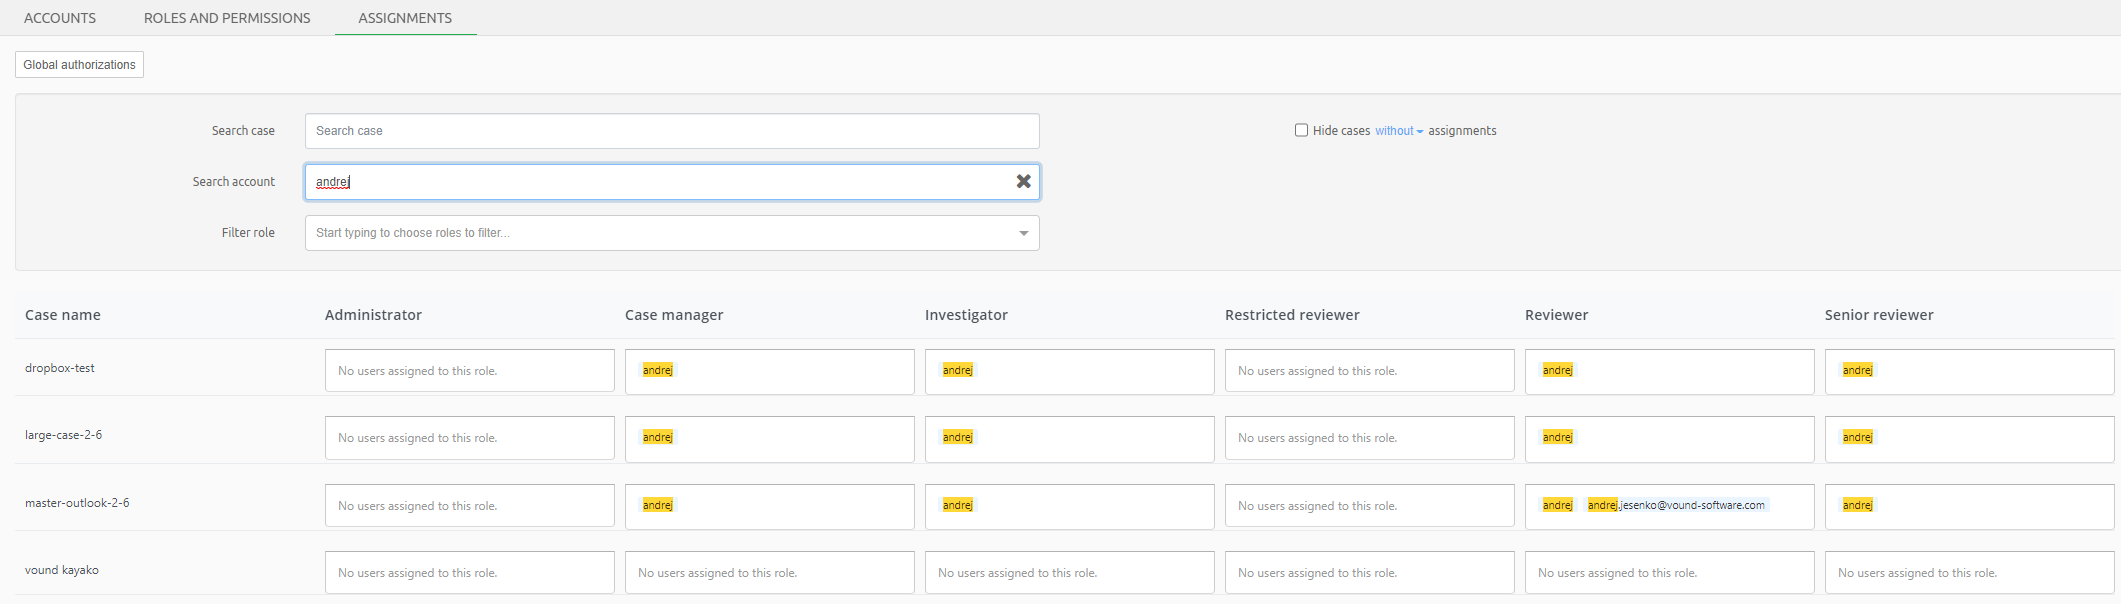
Task: Clear the Search account field
Action: 1023,182
